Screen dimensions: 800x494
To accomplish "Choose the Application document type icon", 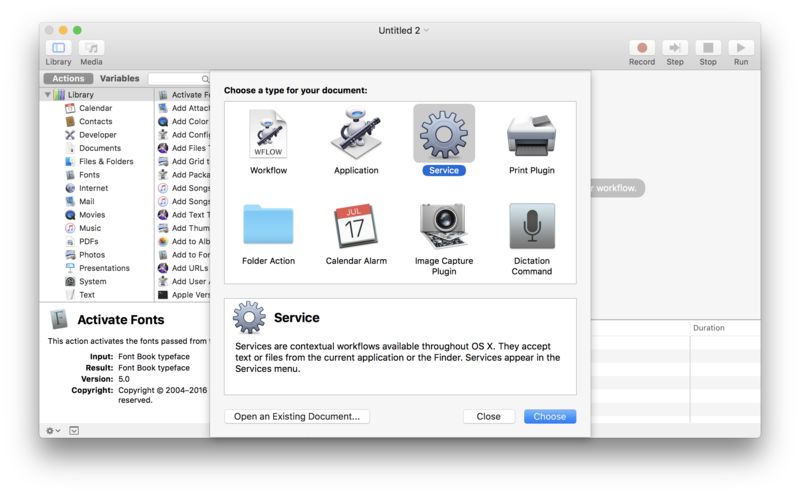I will click(356, 135).
